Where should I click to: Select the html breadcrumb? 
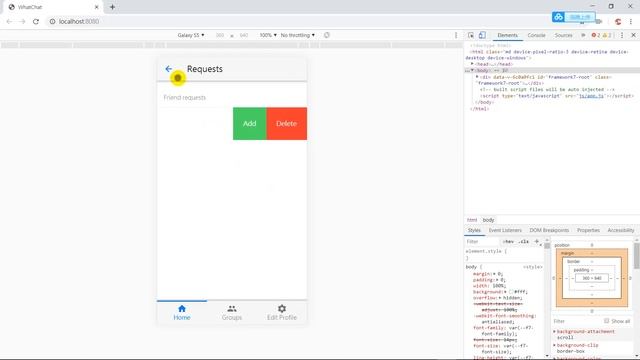tap(472, 220)
